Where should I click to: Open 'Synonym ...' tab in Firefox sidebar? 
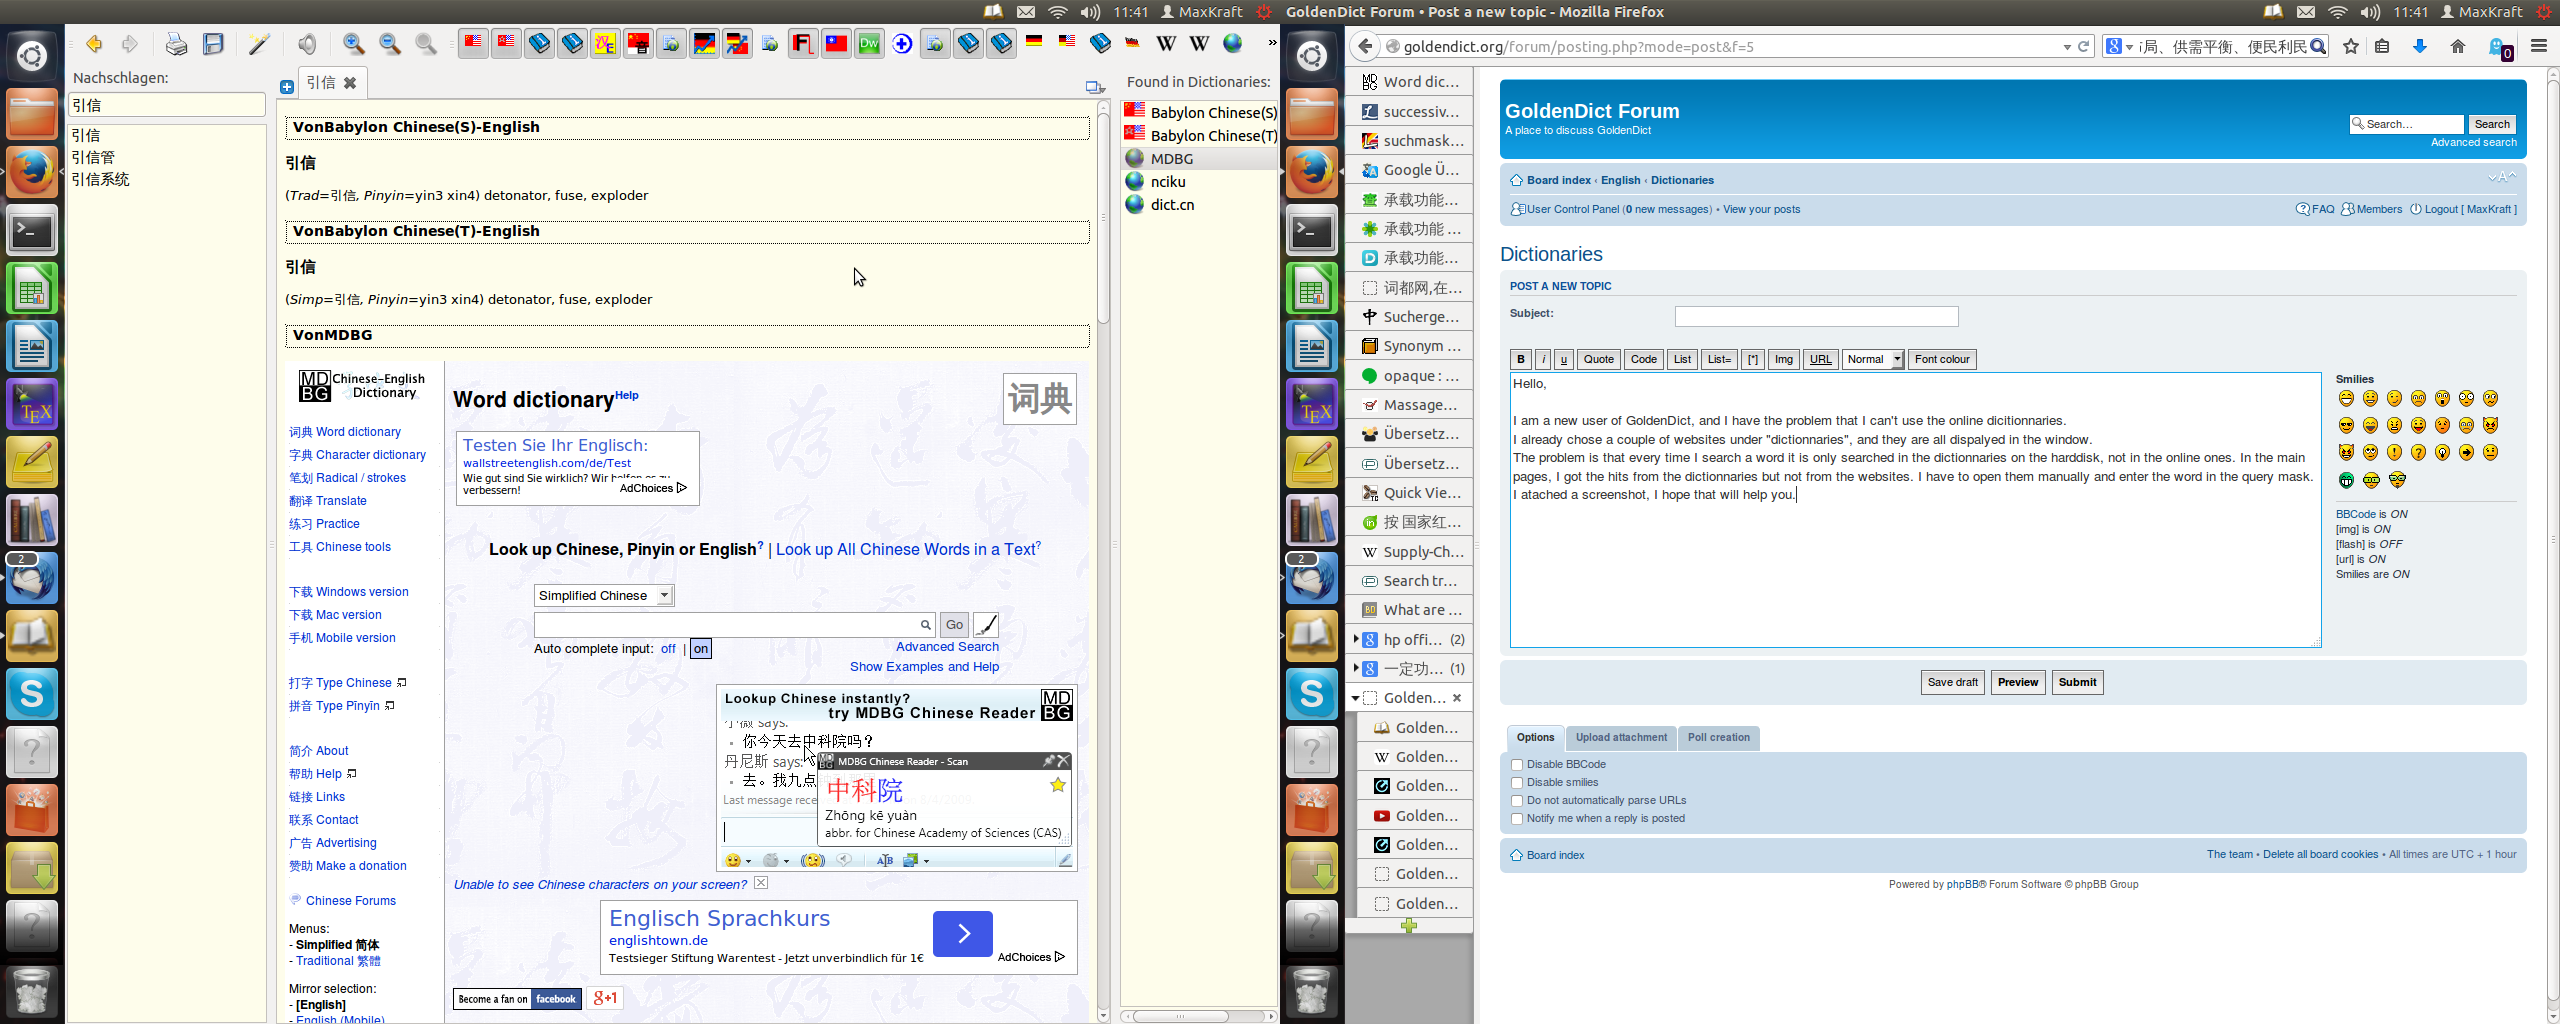(1409, 346)
